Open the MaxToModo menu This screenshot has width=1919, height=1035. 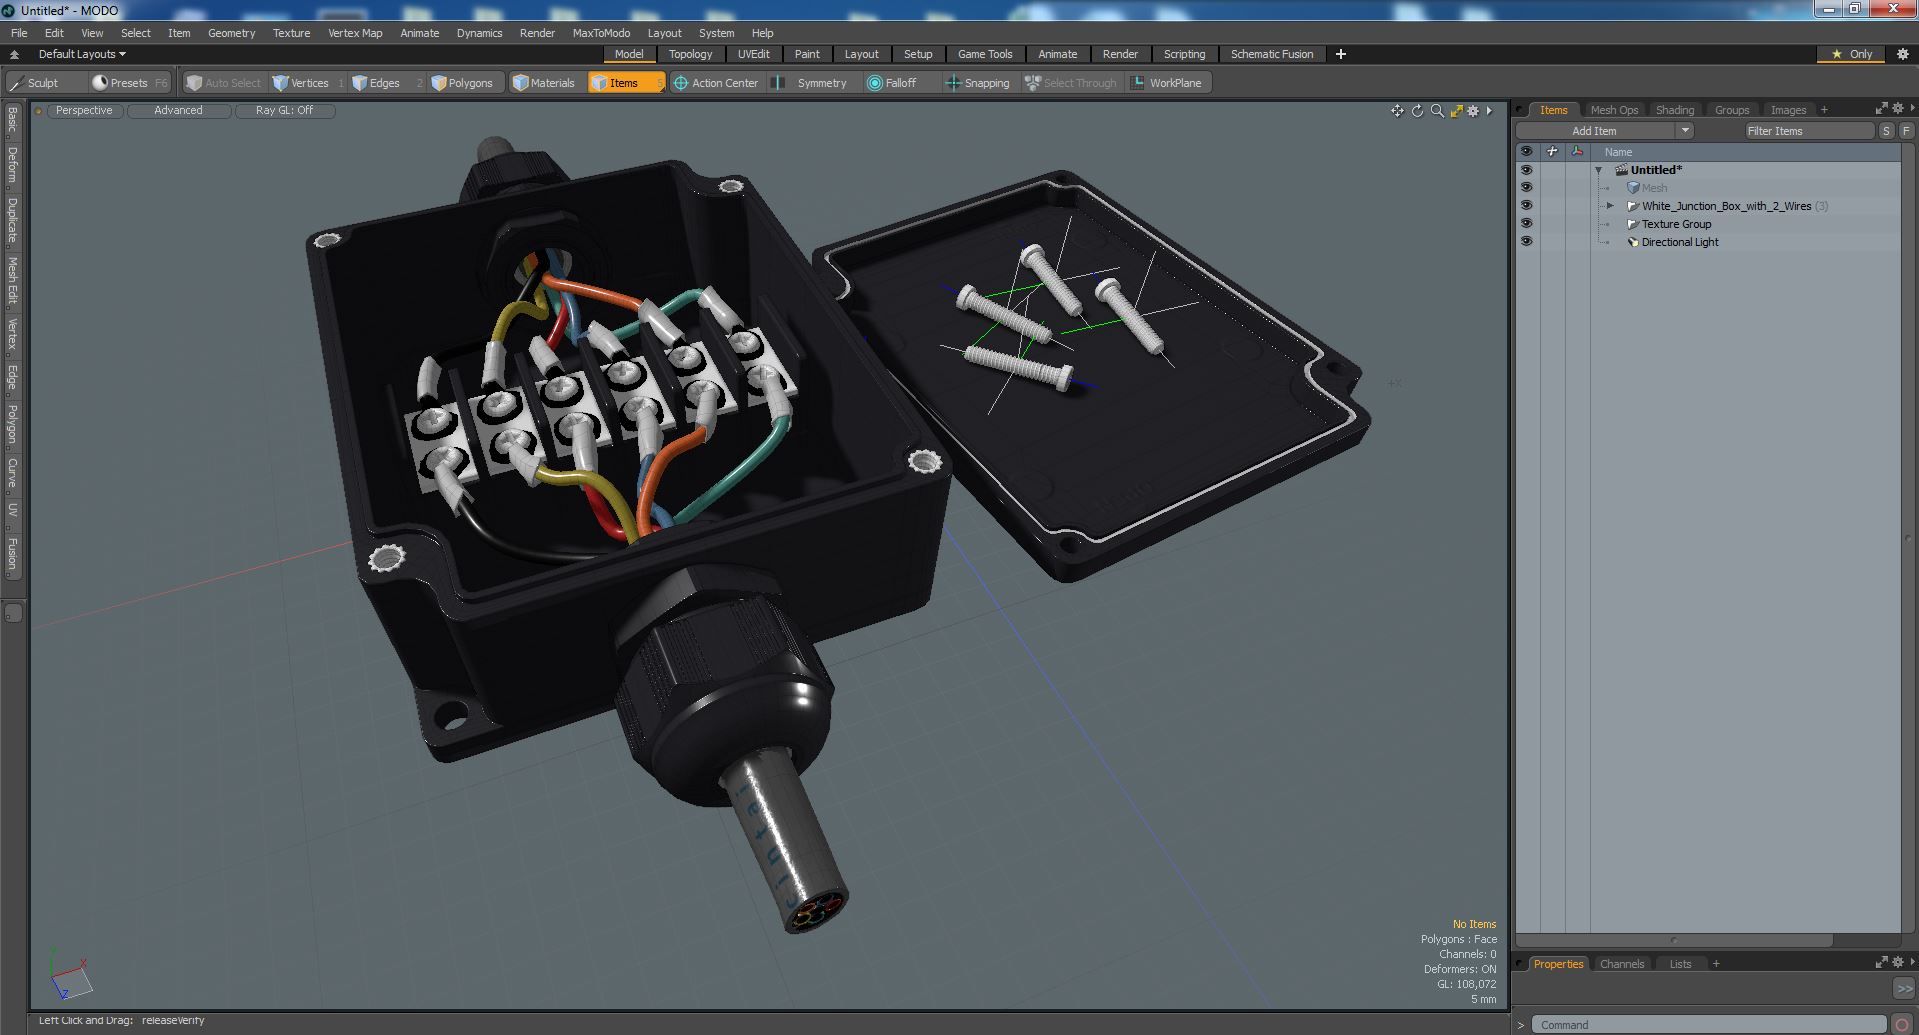(601, 33)
